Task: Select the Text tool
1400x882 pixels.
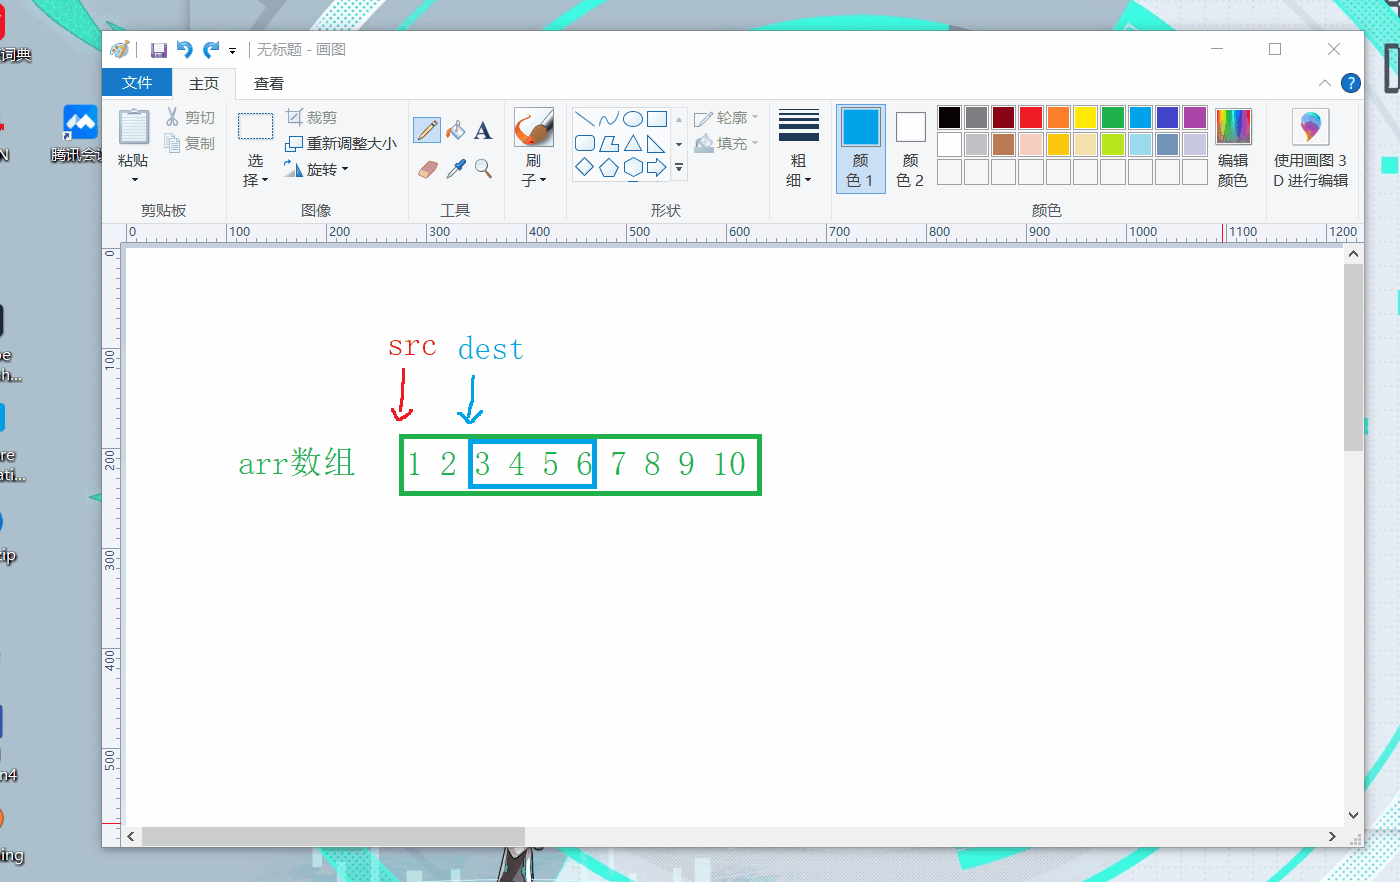Action: pos(483,130)
